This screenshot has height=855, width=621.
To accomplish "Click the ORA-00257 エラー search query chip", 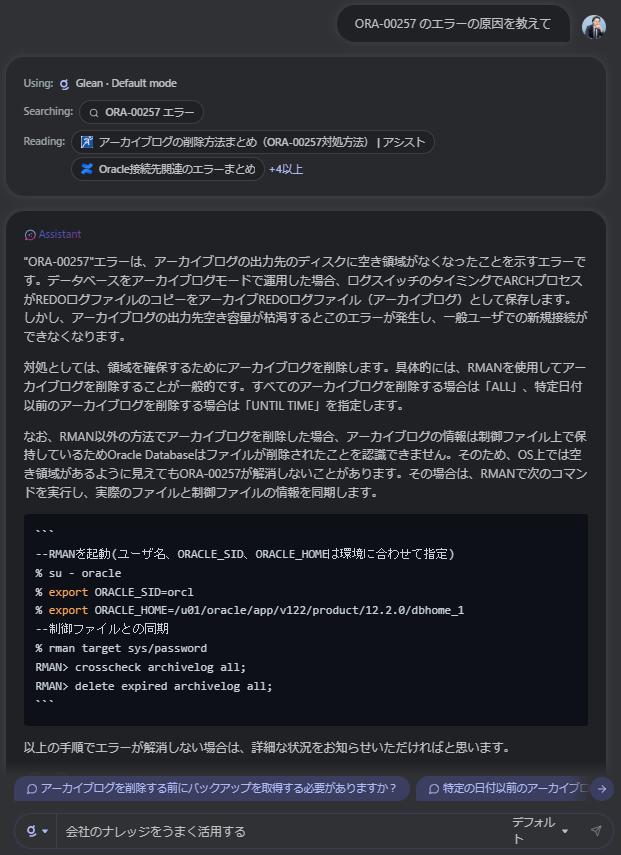I will pos(141,112).
